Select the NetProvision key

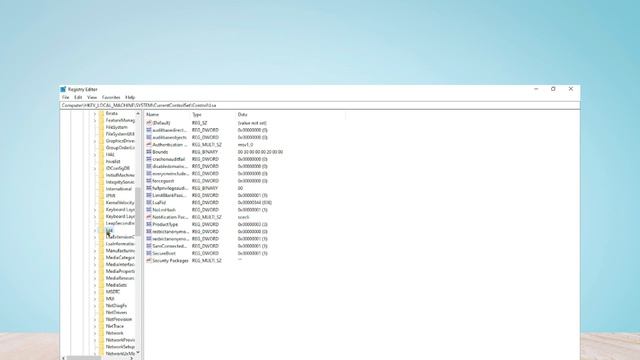119,319
